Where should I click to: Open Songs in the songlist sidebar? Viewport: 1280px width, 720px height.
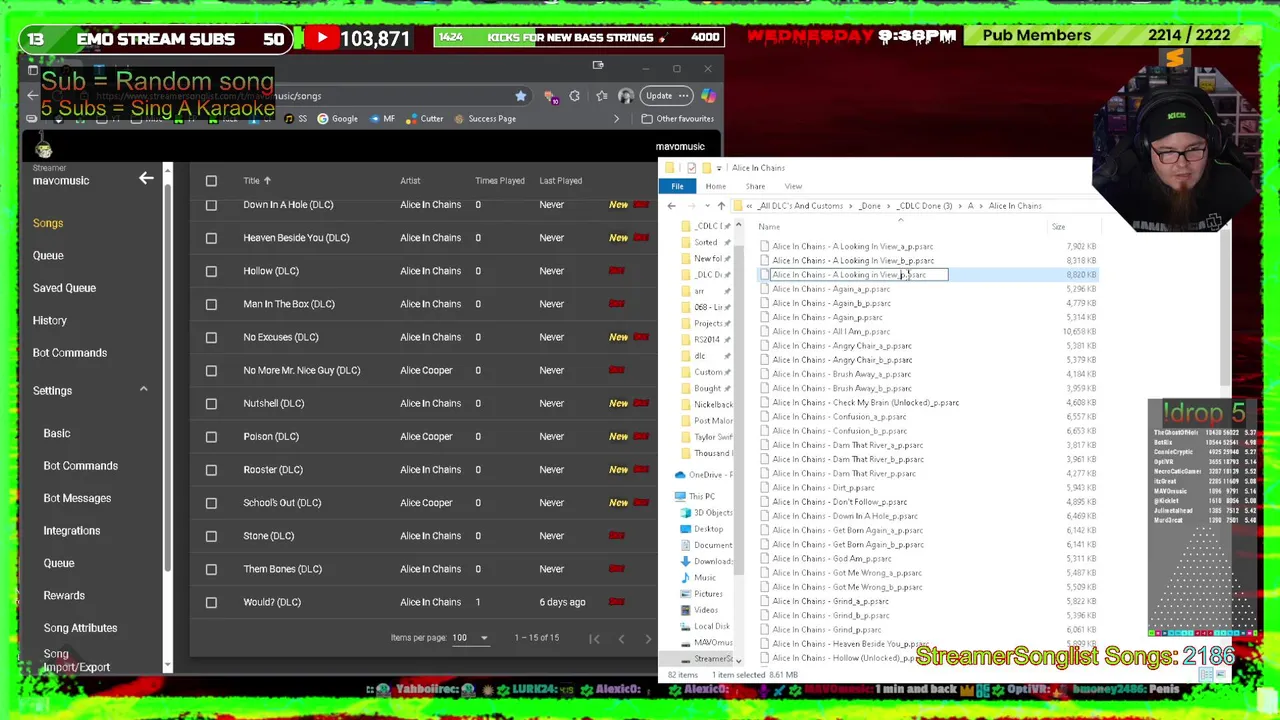(x=48, y=223)
